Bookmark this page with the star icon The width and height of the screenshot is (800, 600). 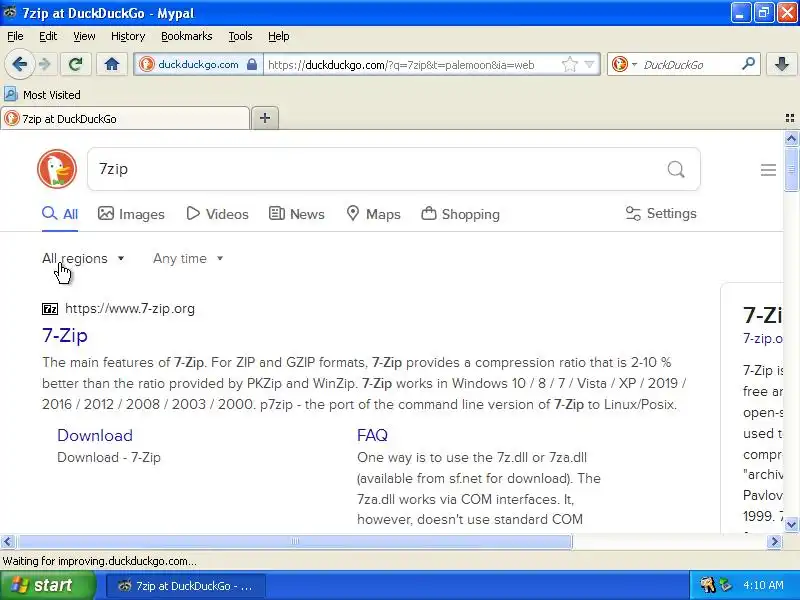(569, 64)
